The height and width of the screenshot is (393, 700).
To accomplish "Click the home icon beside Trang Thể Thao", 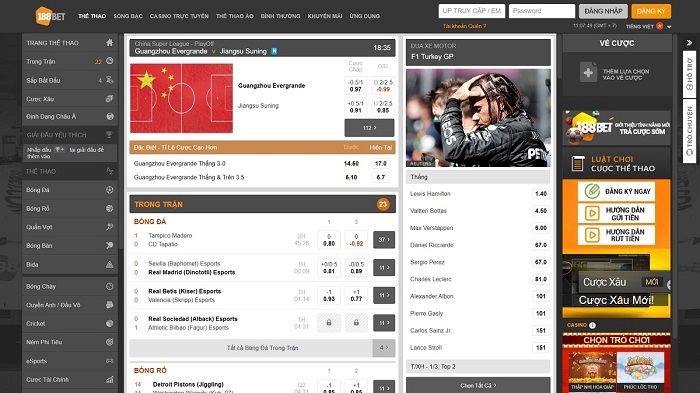I will tap(109, 43).
